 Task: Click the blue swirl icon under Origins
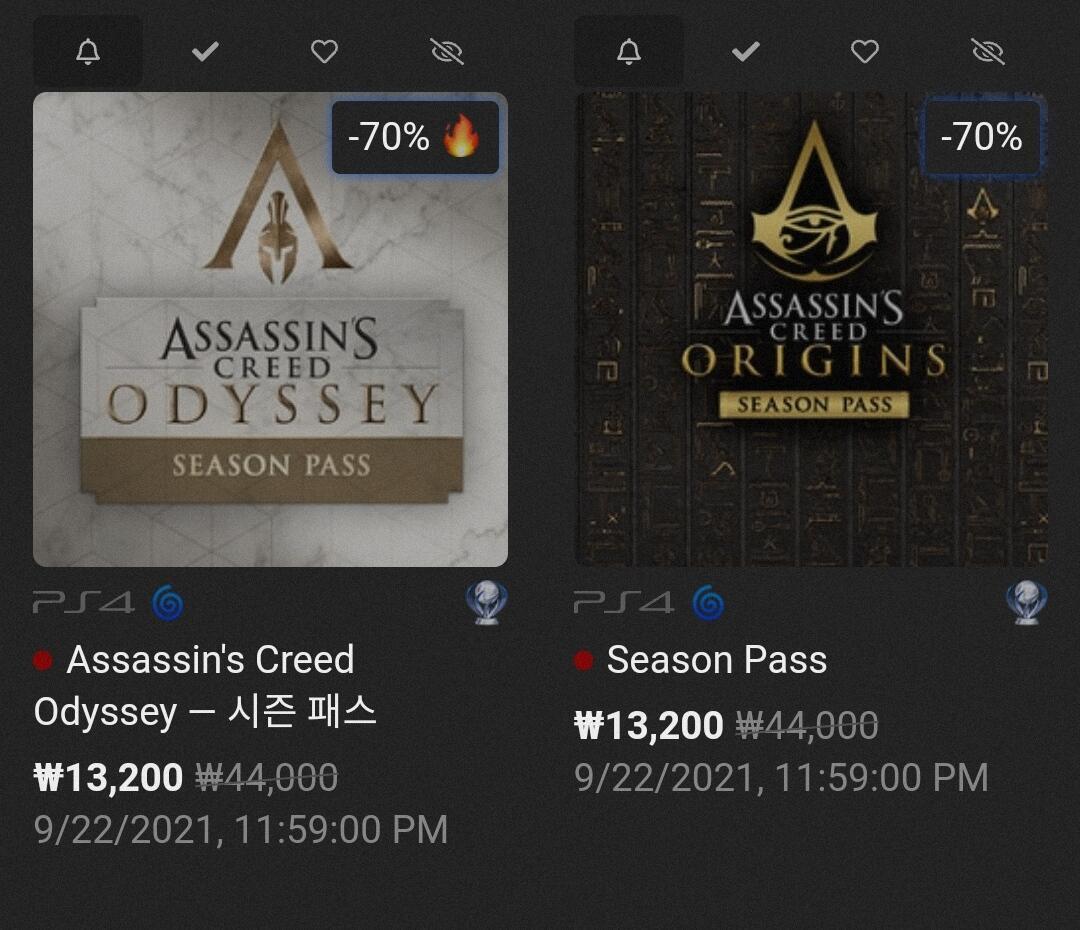[709, 603]
